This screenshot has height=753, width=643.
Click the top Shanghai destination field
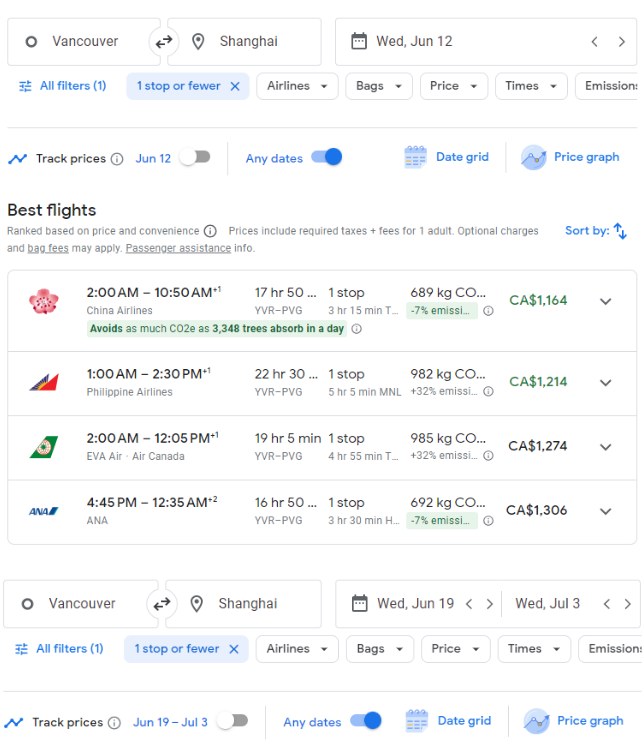point(249,42)
